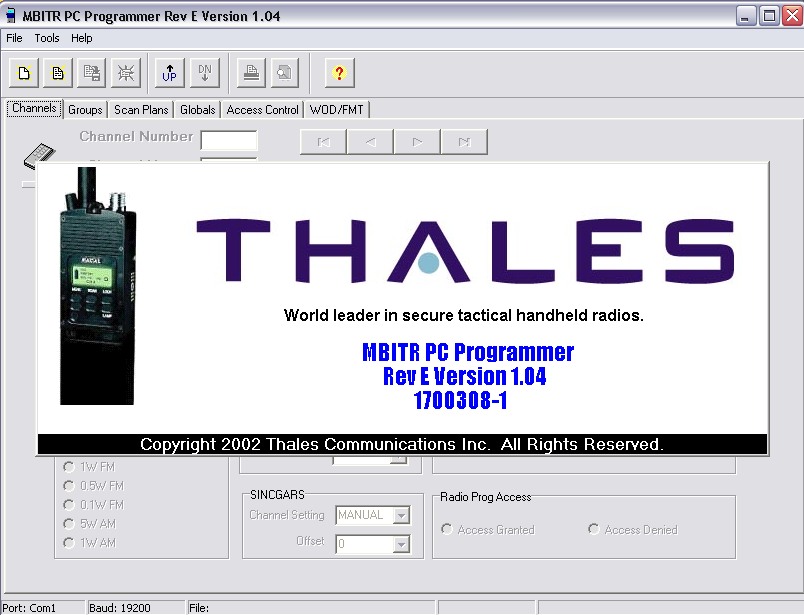Click the starburst icon in the toolbar
Viewport: 804px width, 615px height.
point(125,72)
